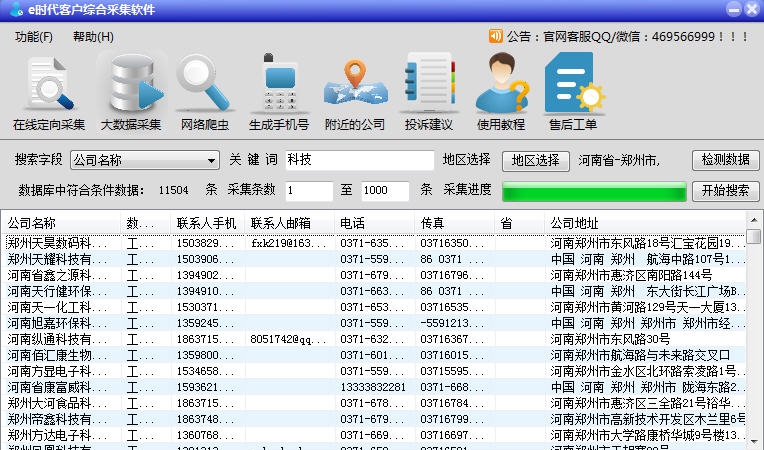Viewport: 764px width, 450px height.
Task: Open the 功能(F) menu
Action: 34,37
